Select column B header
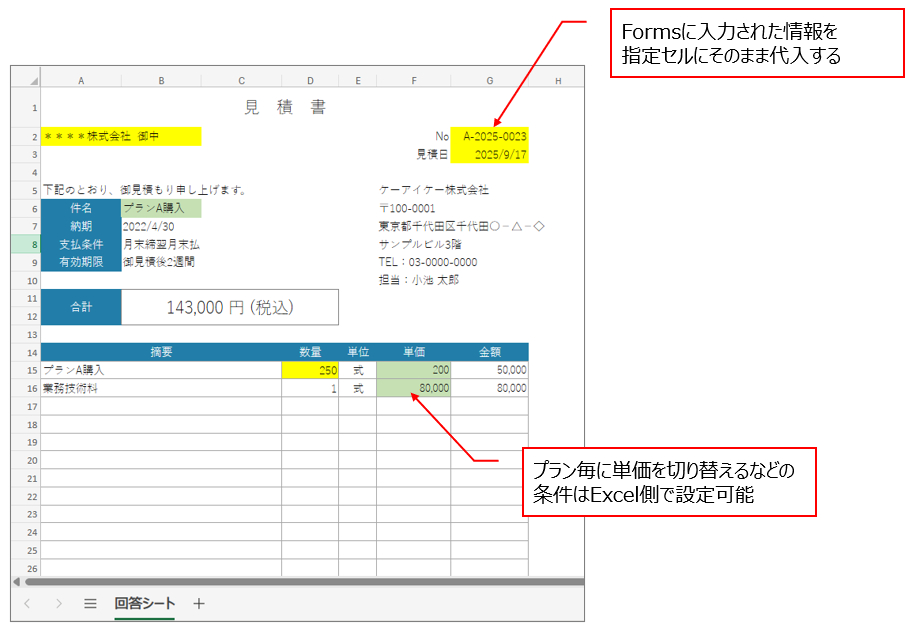Viewport: 912px width, 632px height. click(x=161, y=81)
